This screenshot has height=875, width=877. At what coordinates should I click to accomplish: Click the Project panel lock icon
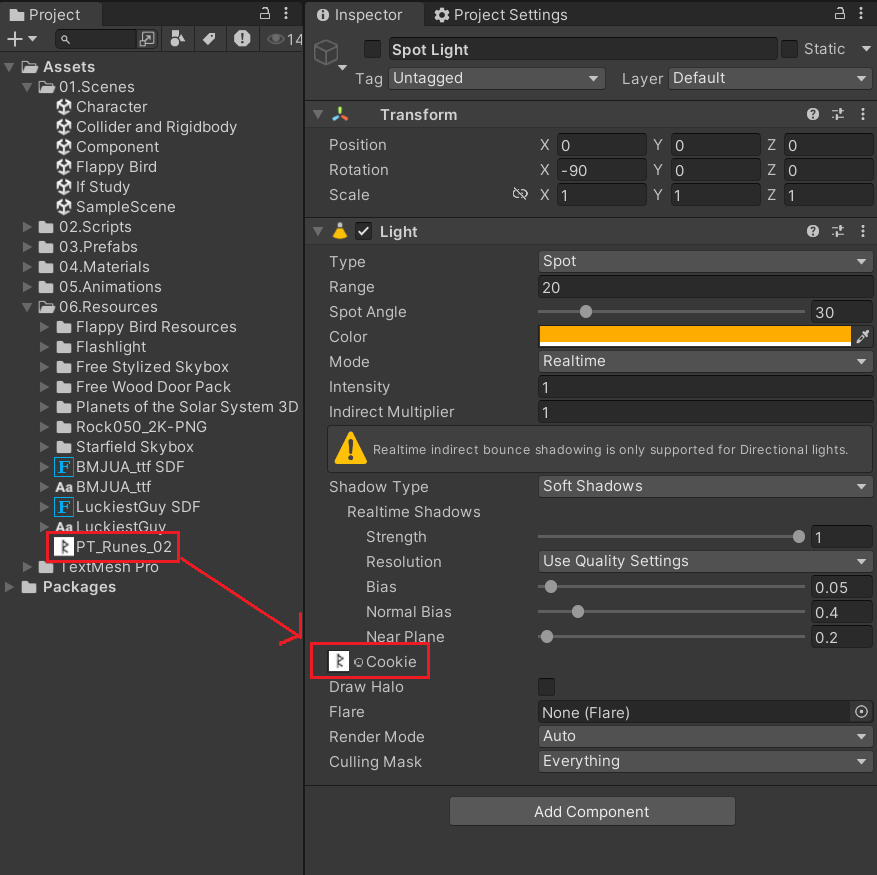pos(265,13)
